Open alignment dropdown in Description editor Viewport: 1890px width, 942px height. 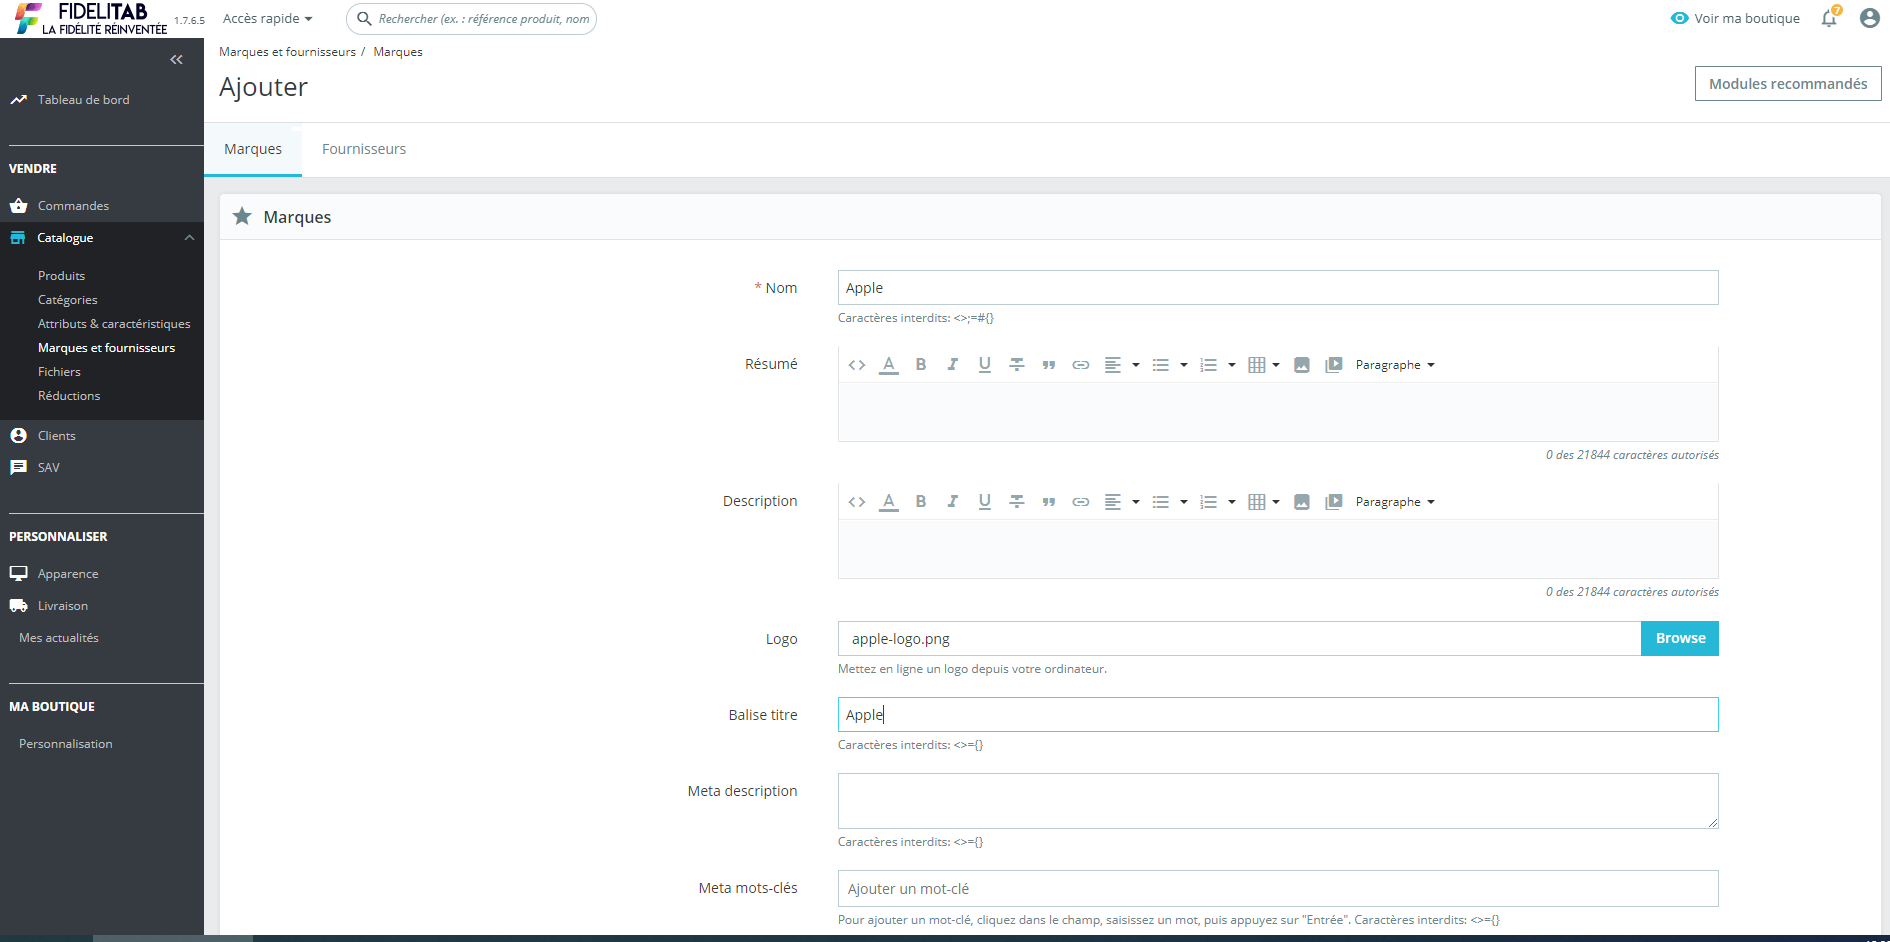1122,502
